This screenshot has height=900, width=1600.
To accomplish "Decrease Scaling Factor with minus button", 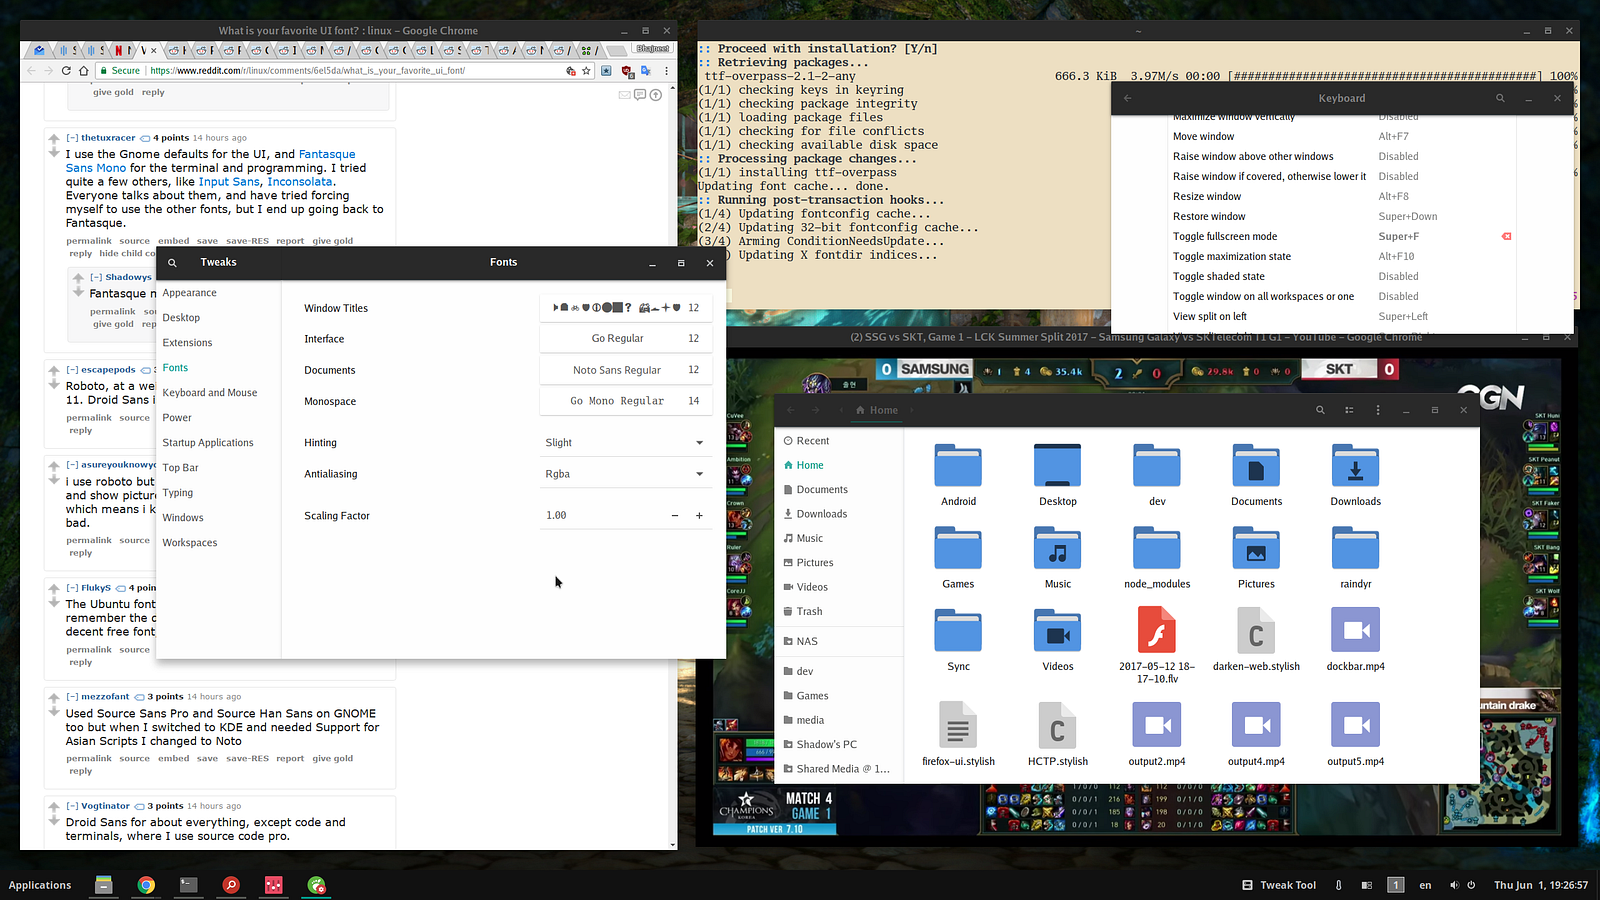I will click(675, 516).
